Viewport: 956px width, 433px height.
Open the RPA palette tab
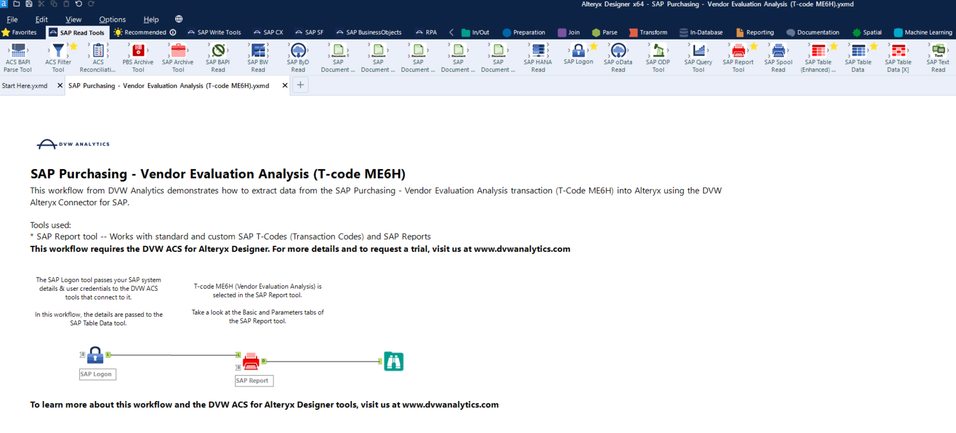point(427,32)
